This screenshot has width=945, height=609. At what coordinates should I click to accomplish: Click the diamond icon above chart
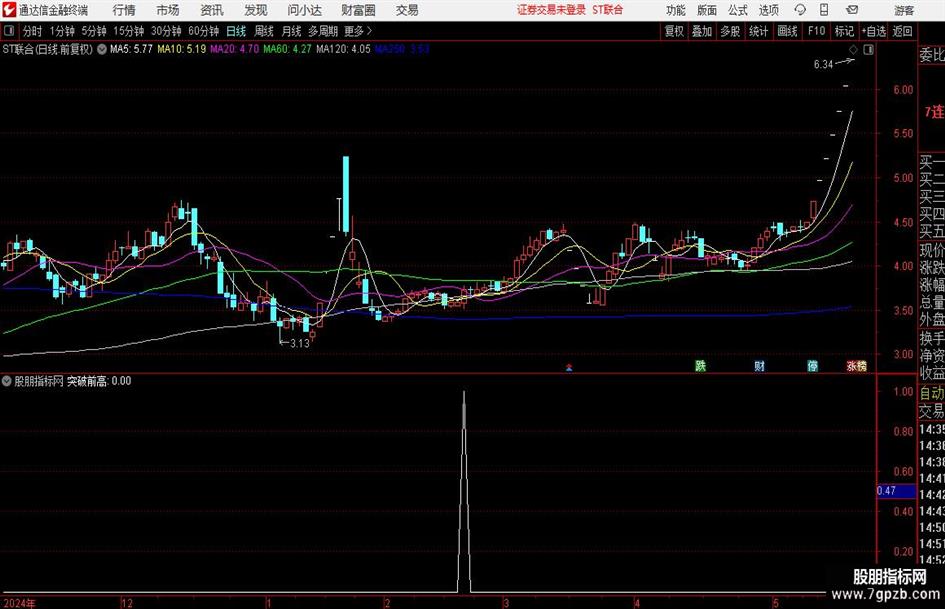coord(853,49)
